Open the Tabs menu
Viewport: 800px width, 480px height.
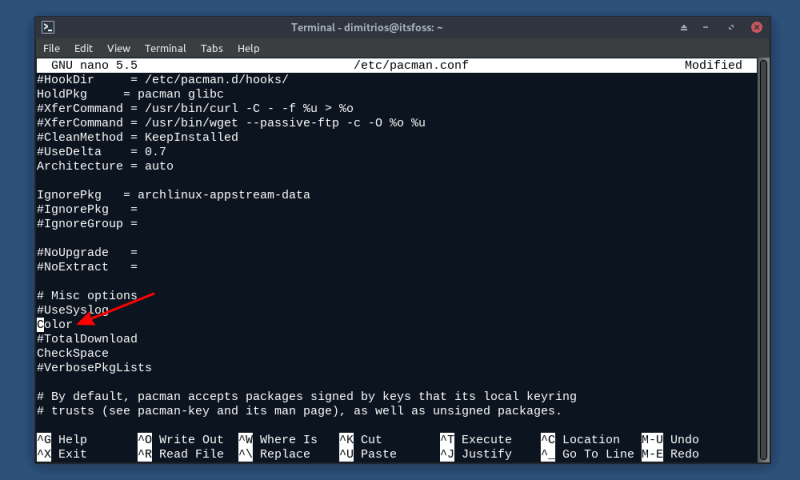point(211,48)
